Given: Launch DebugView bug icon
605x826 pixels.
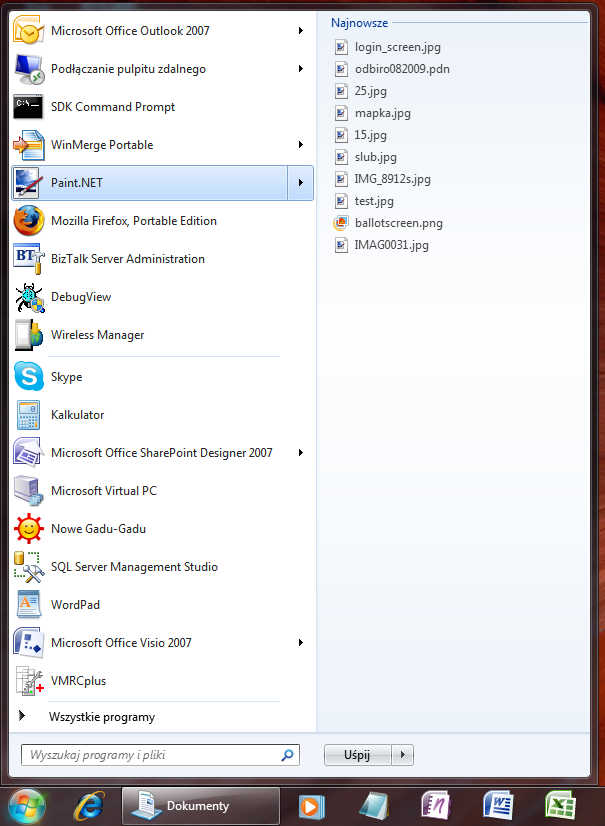Looking at the screenshot, I should click(28, 297).
